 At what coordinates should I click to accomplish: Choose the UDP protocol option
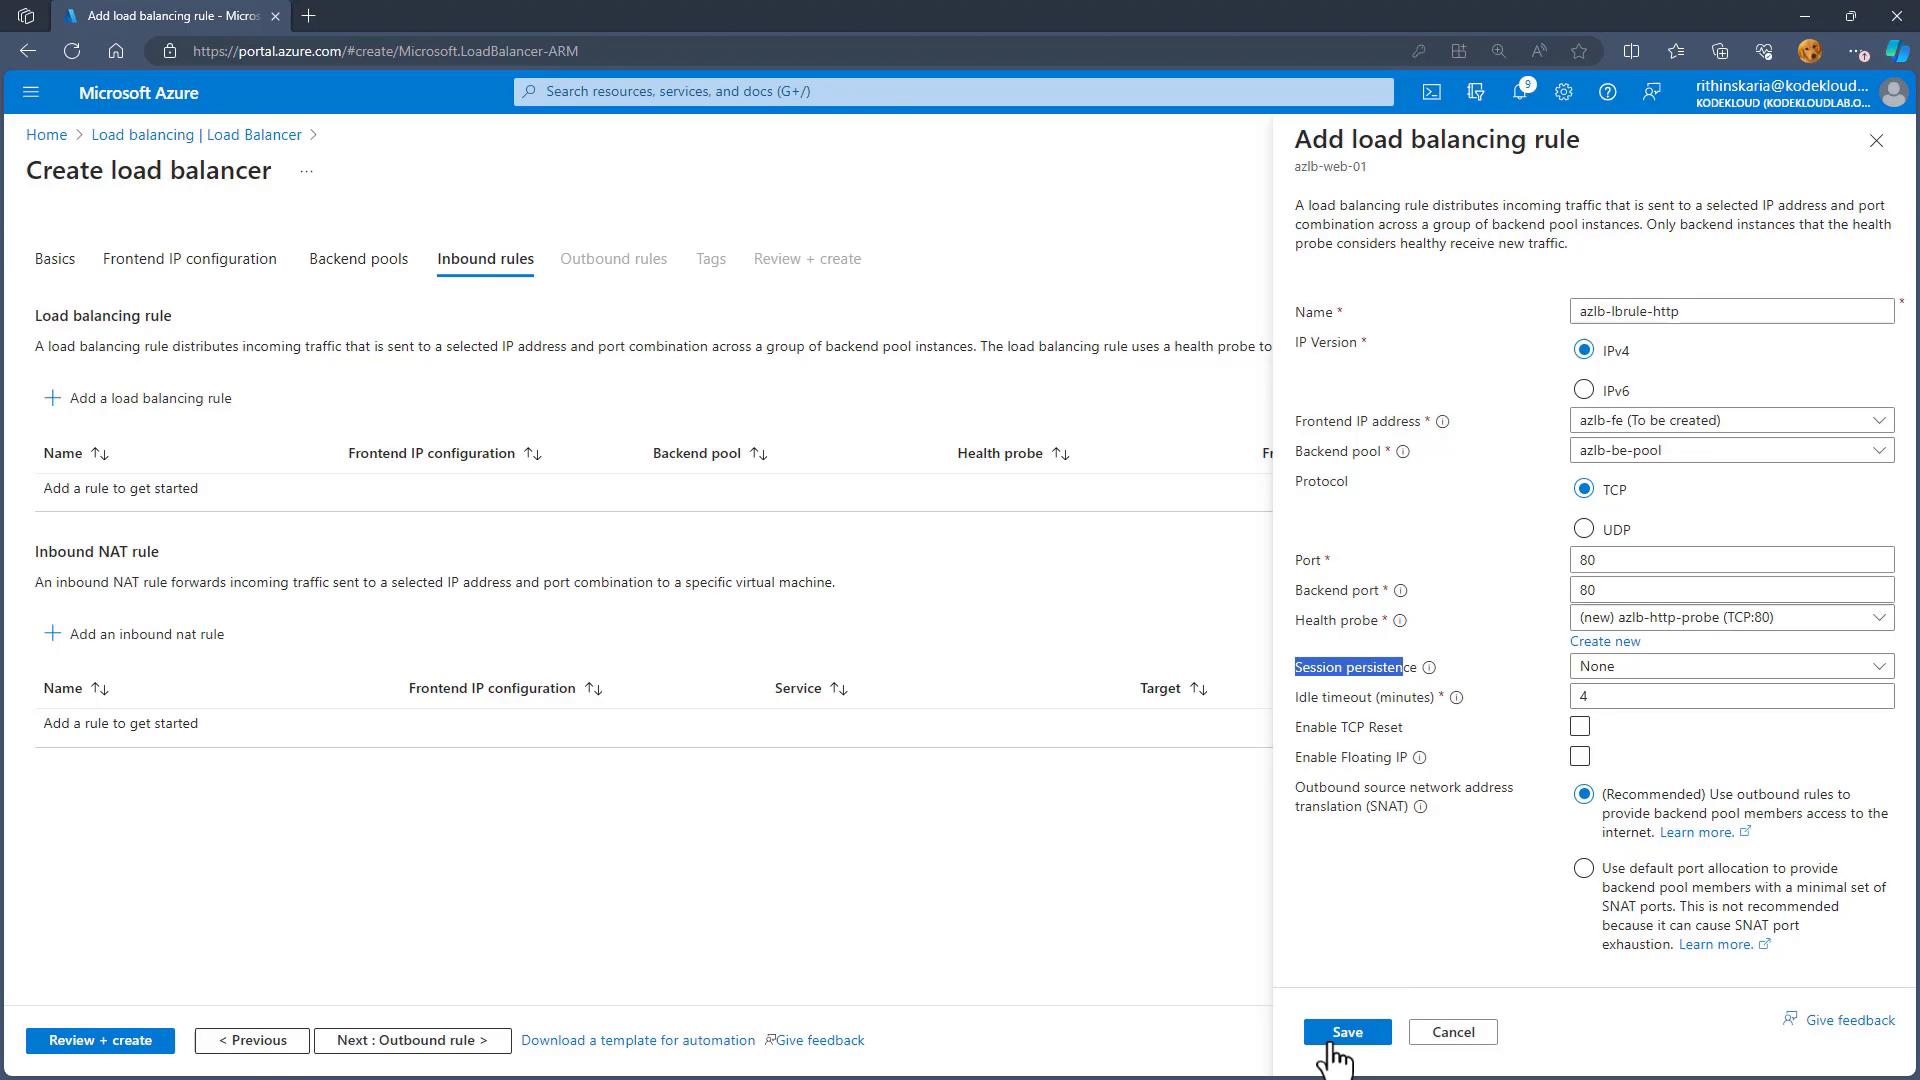tap(1583, 529)
